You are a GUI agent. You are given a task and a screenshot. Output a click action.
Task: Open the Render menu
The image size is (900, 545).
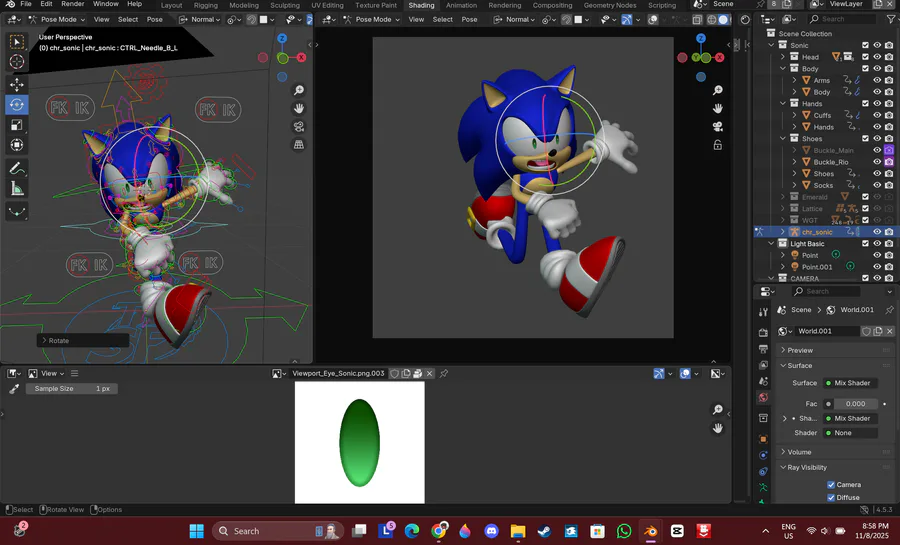coord(73,5)
